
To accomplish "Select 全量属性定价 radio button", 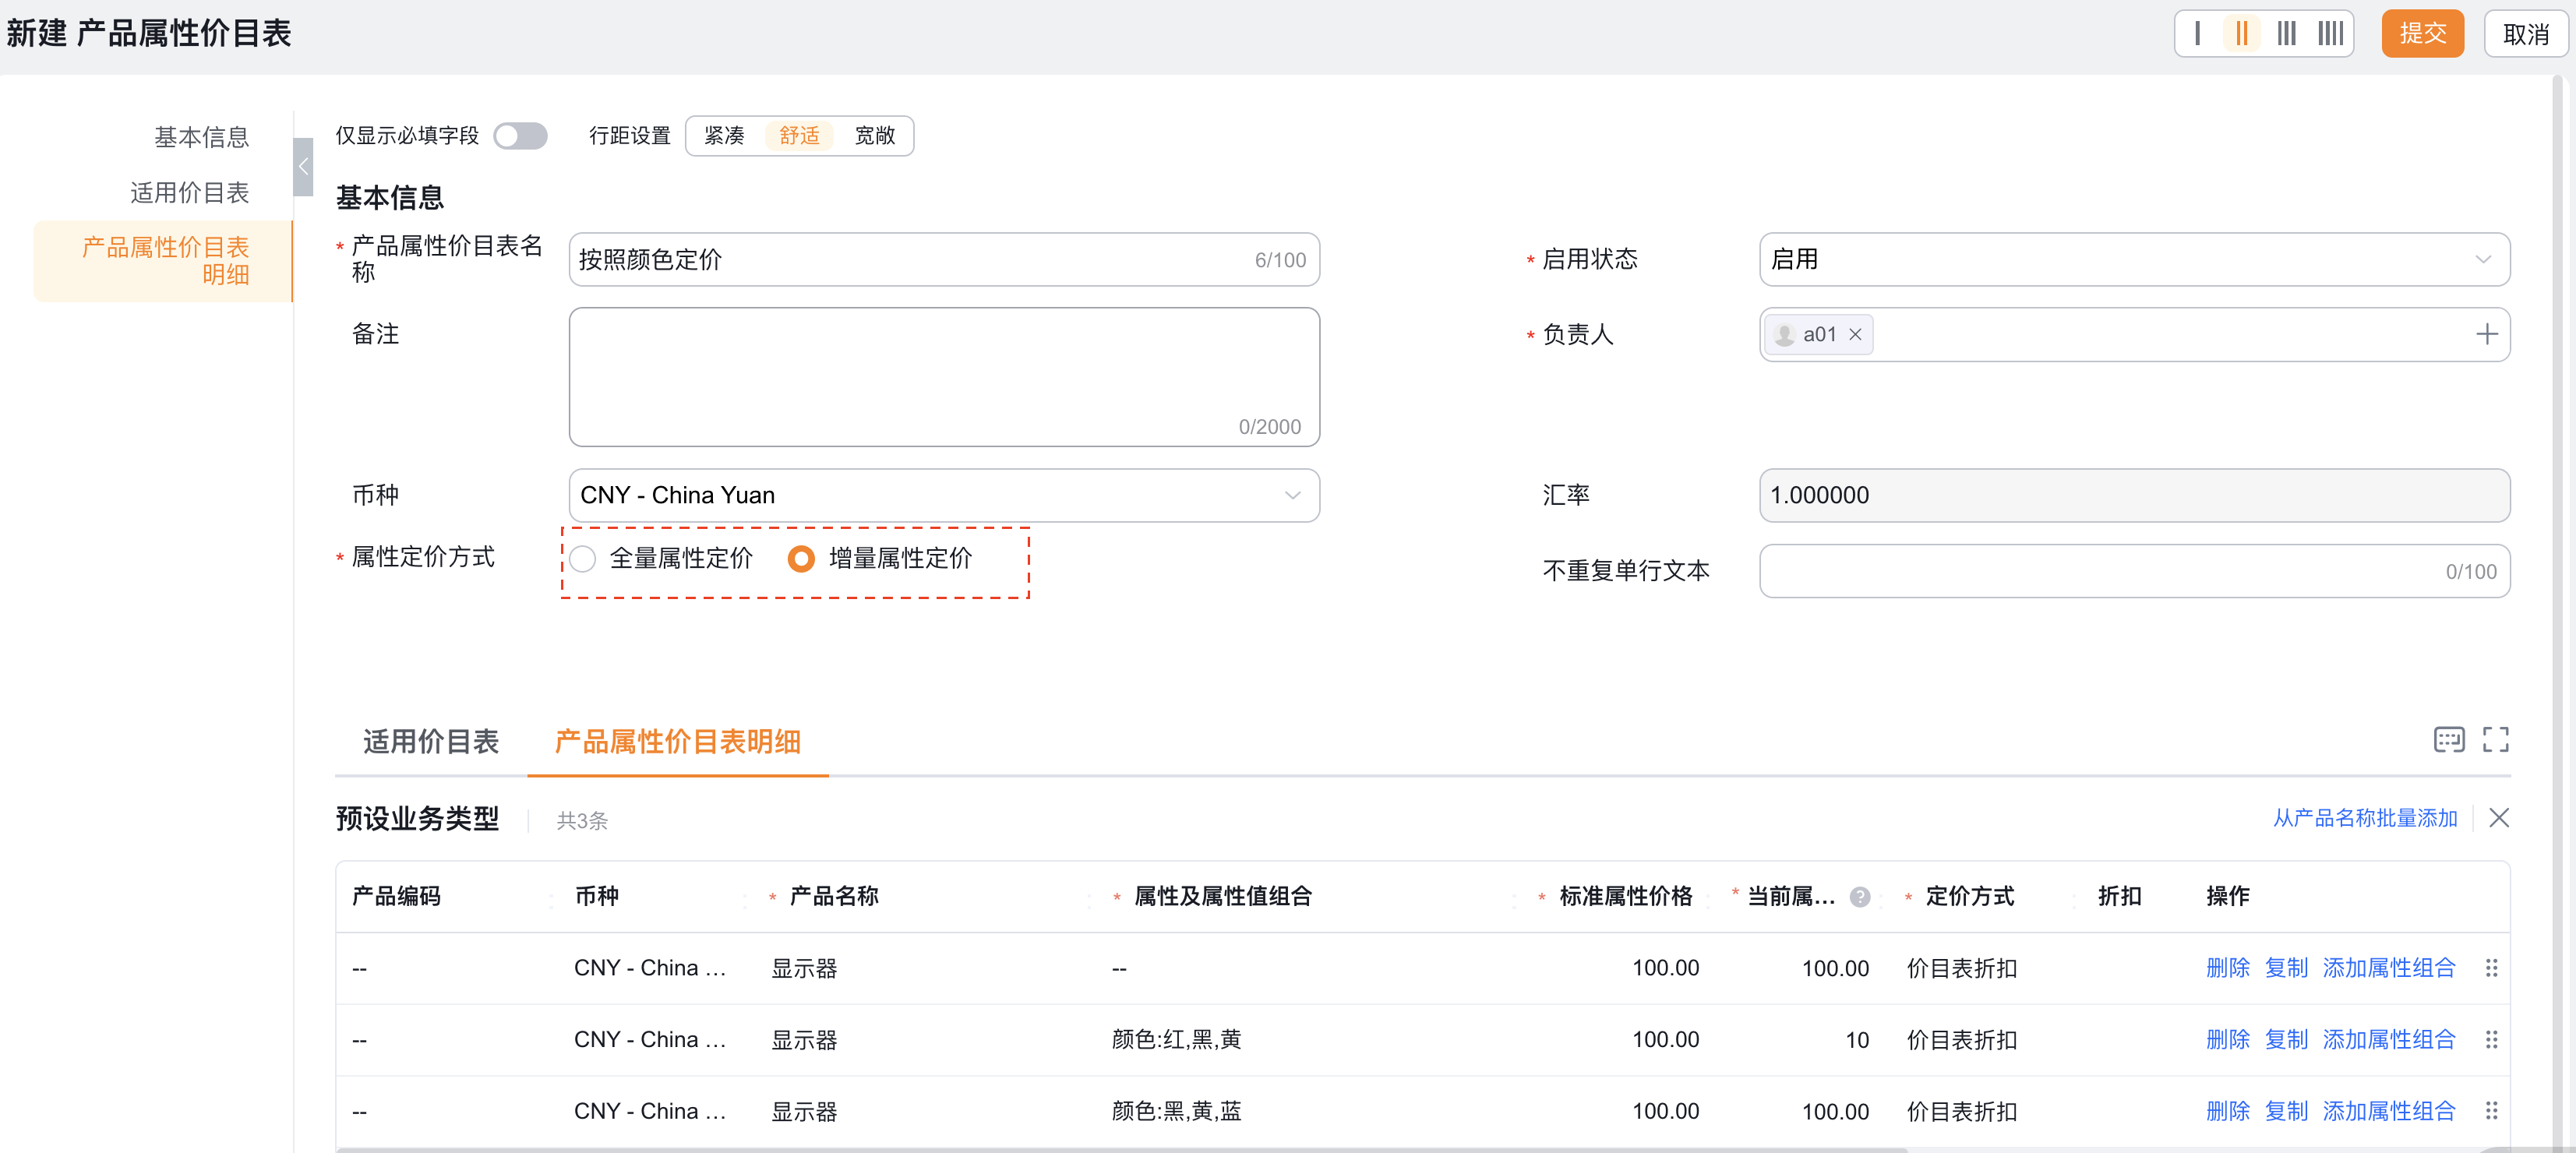I will [x=583, y=559].
